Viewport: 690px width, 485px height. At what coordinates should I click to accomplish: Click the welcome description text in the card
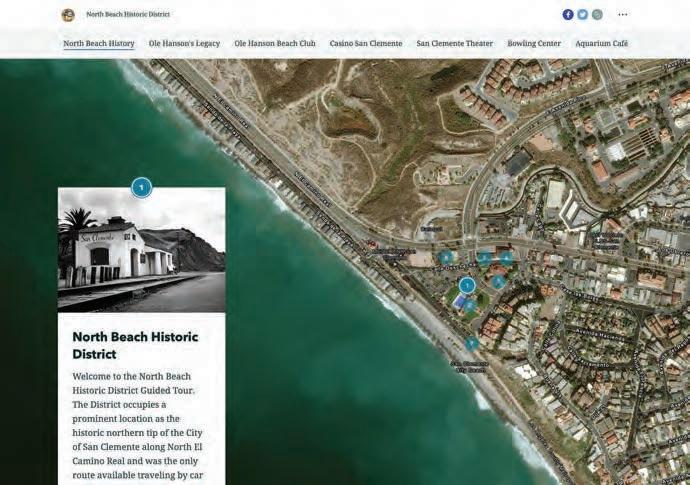pos(138,426)
